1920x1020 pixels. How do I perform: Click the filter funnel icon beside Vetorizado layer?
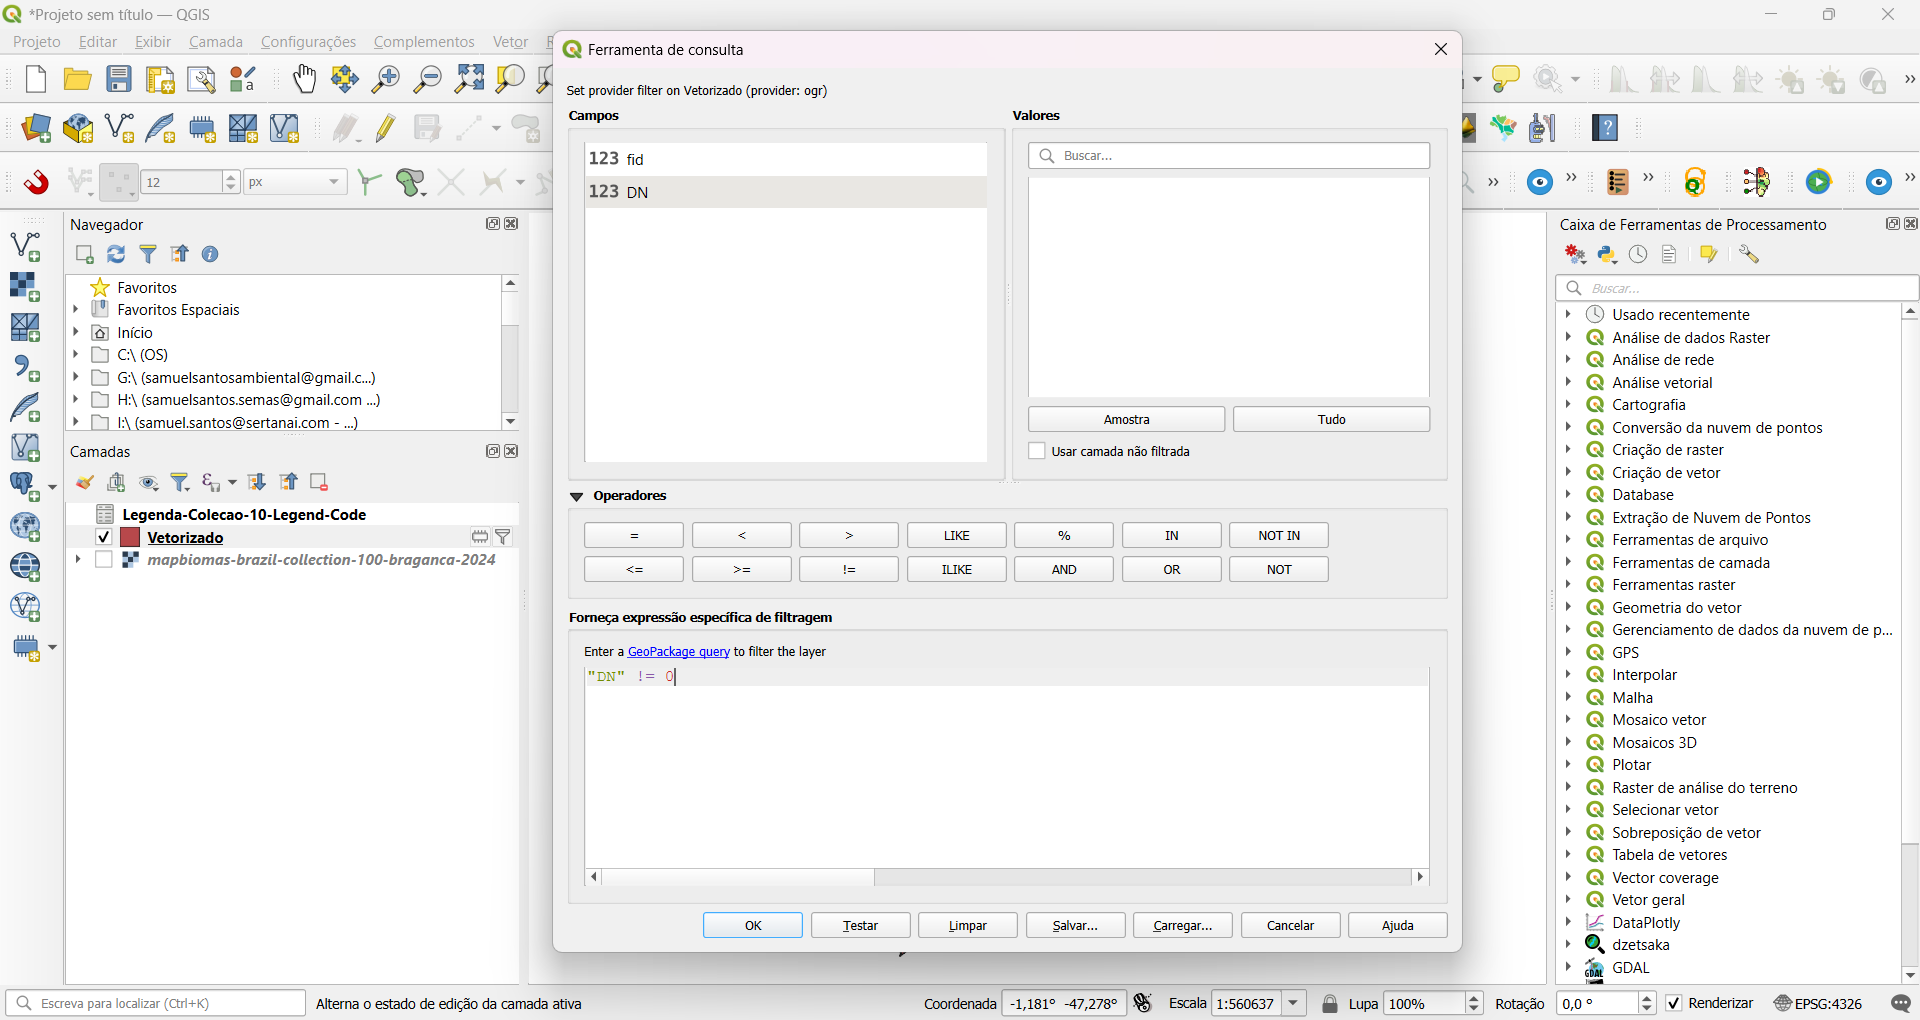coord(504,537)
